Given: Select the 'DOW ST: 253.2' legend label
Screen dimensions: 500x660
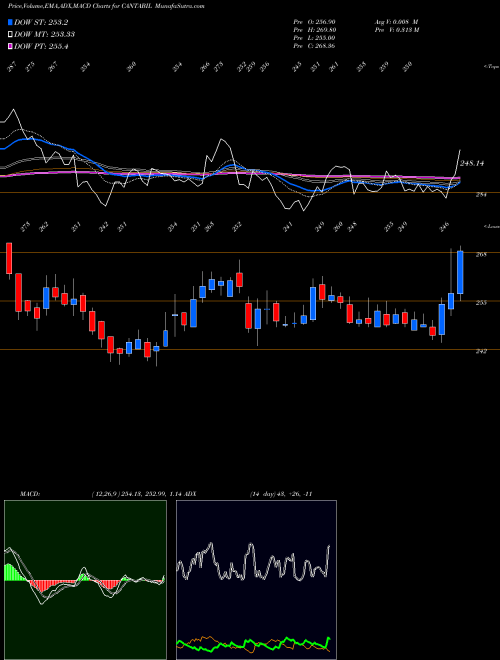Looking at the screenshot, I should [x=41, y=22].
